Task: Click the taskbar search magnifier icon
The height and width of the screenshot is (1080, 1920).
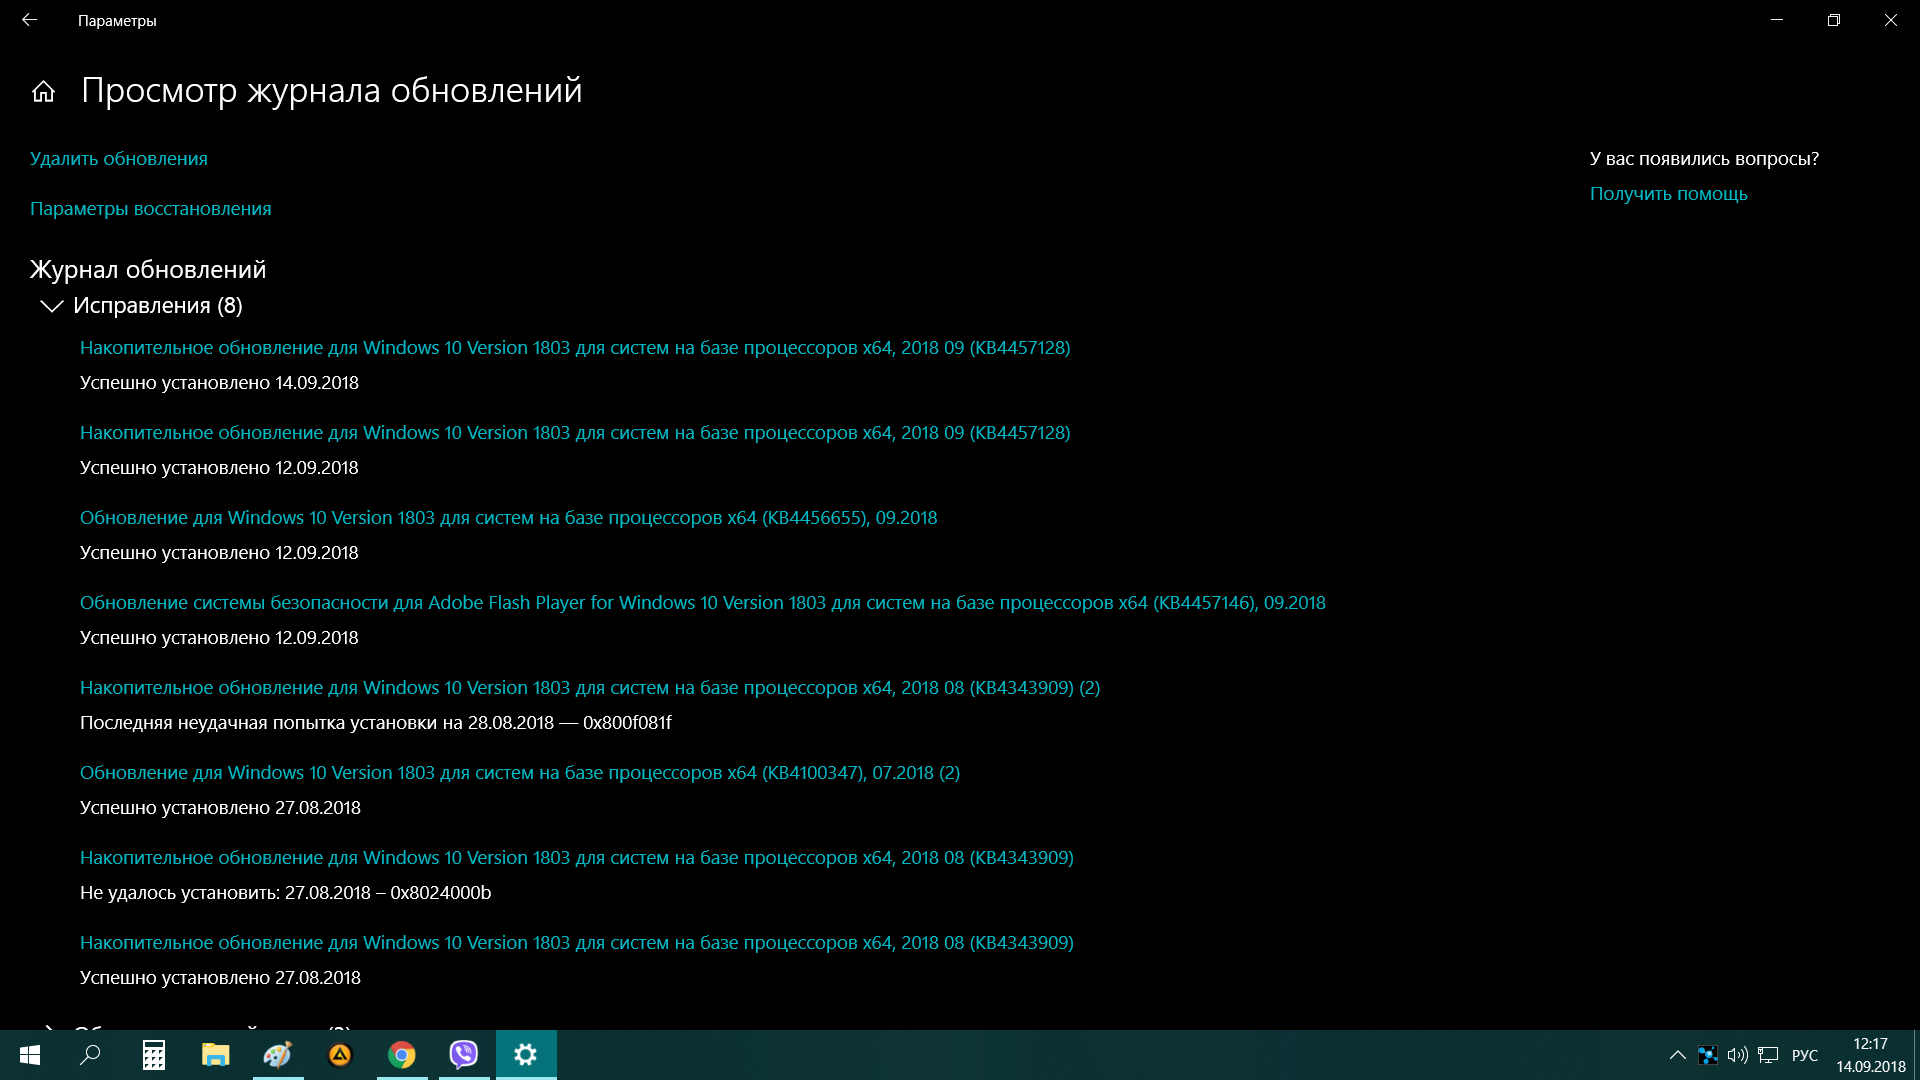Action: pos(90,1055)
